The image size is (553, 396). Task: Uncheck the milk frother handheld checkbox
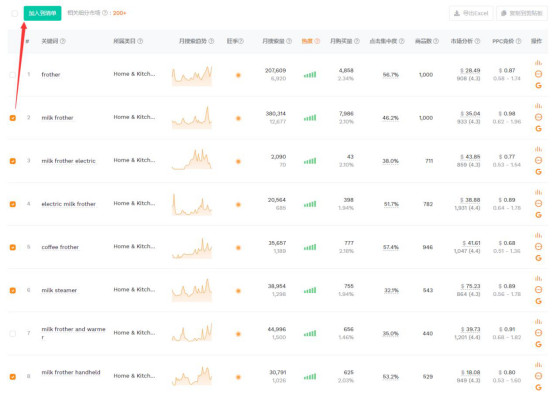12,377
